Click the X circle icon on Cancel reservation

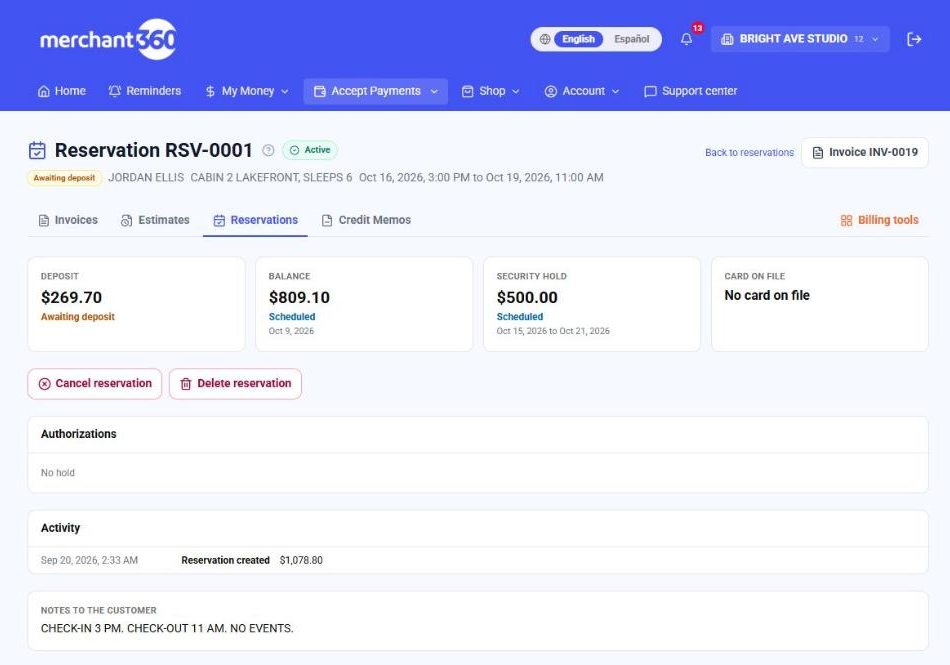click(x=44, y=384)
